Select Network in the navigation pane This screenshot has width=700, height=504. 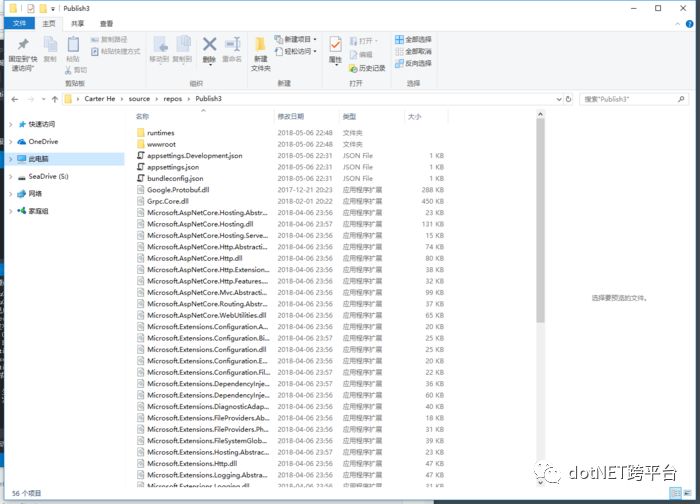coord(35,194)
